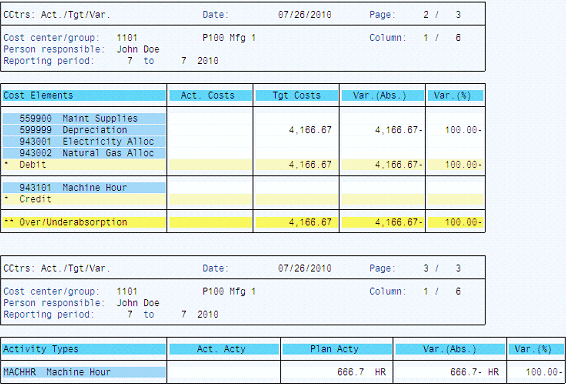
Task: Click the Plan Acty column header
Action: pos(337,349)
